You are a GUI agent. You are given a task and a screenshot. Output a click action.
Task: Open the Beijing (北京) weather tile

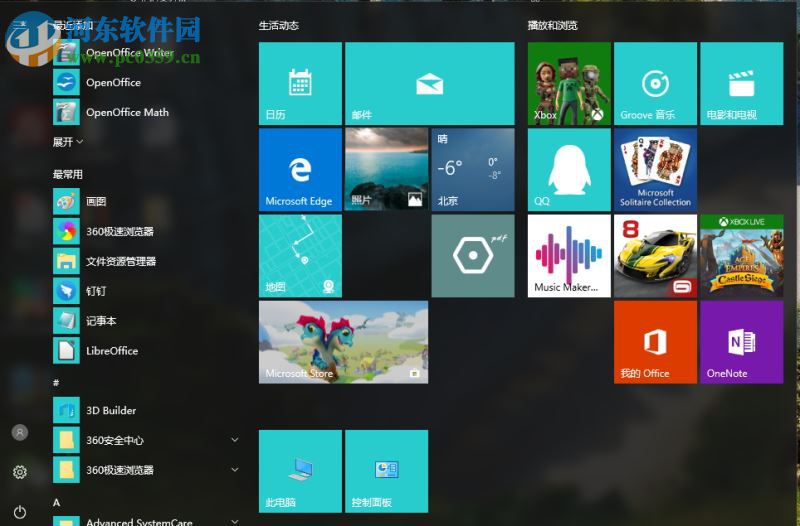tap(473, 169)
